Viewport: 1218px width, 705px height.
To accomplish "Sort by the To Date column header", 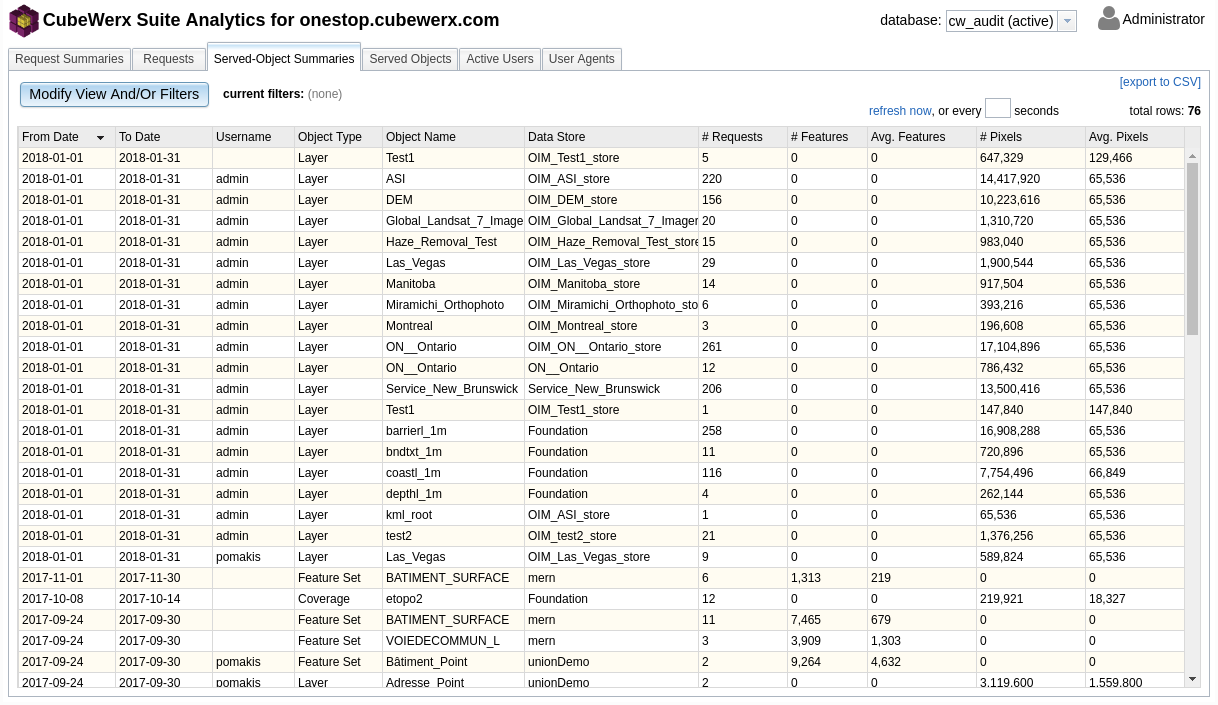I will tap(164, 137).
